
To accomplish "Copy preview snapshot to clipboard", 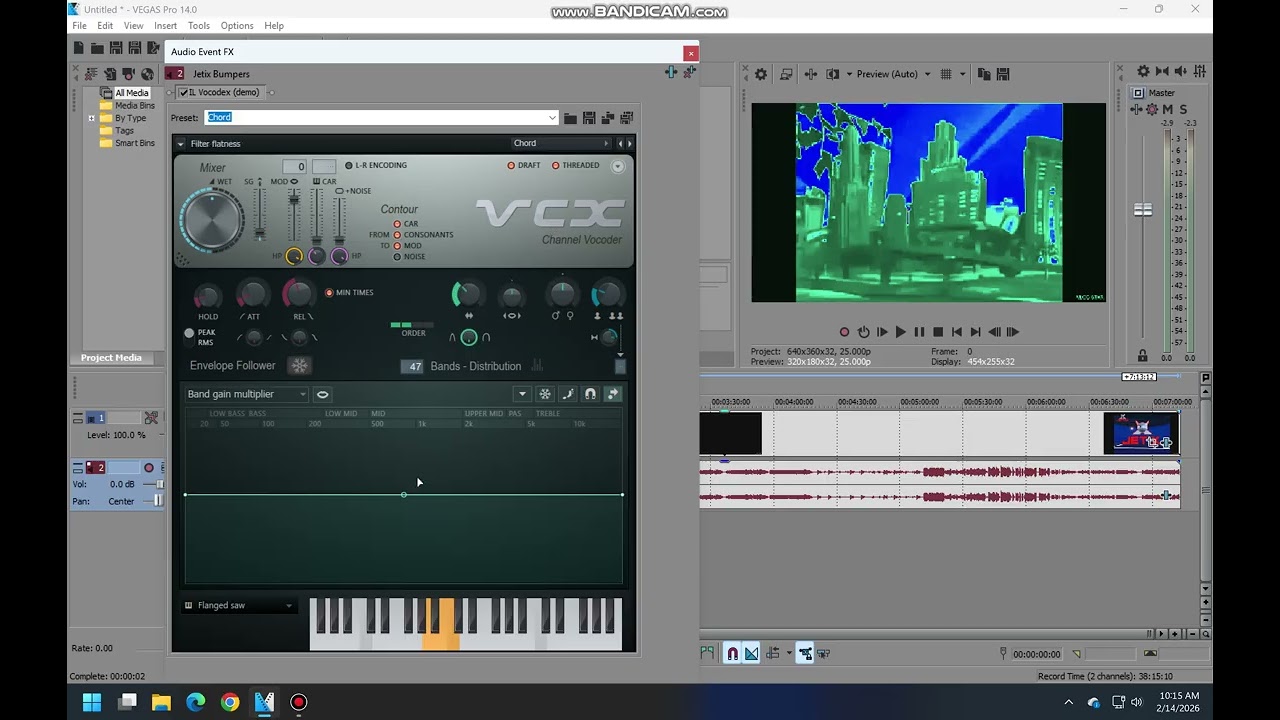I will 984,74.
